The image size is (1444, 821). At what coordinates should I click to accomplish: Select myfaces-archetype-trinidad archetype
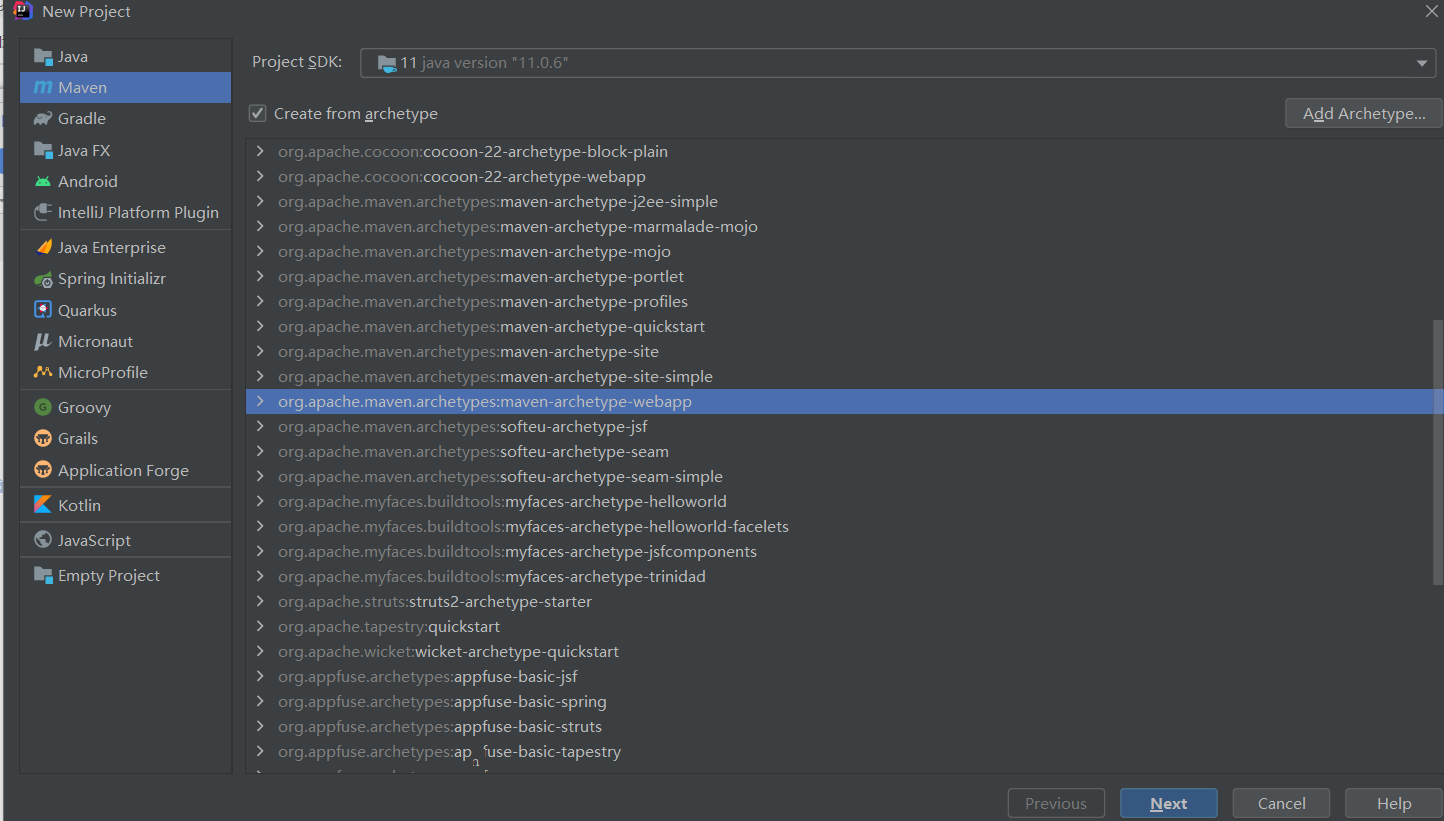(839, 577)
